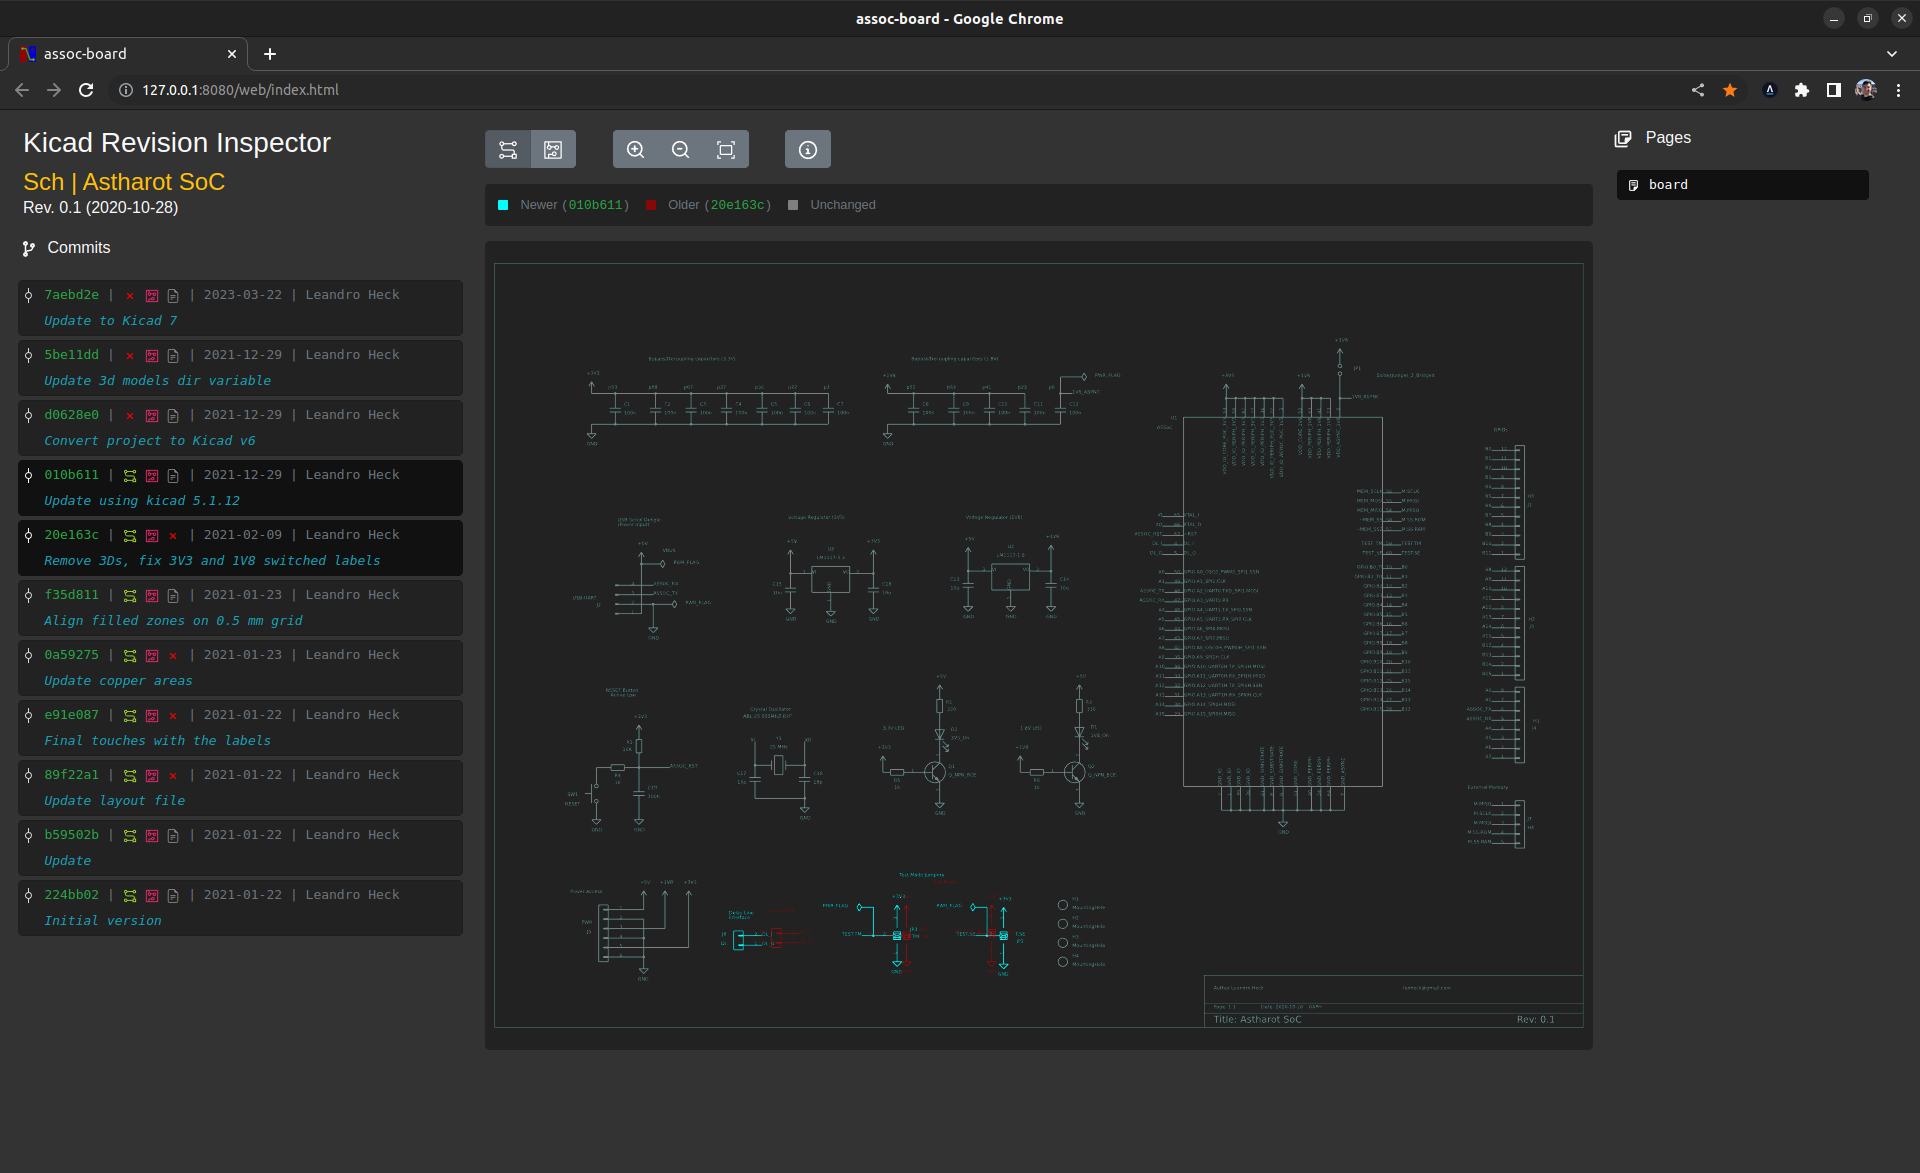This screenshot has width=1920, height=1173.
Task: Select the 'Initial version' commit 224bb02
Action: [x=71, y=895]
